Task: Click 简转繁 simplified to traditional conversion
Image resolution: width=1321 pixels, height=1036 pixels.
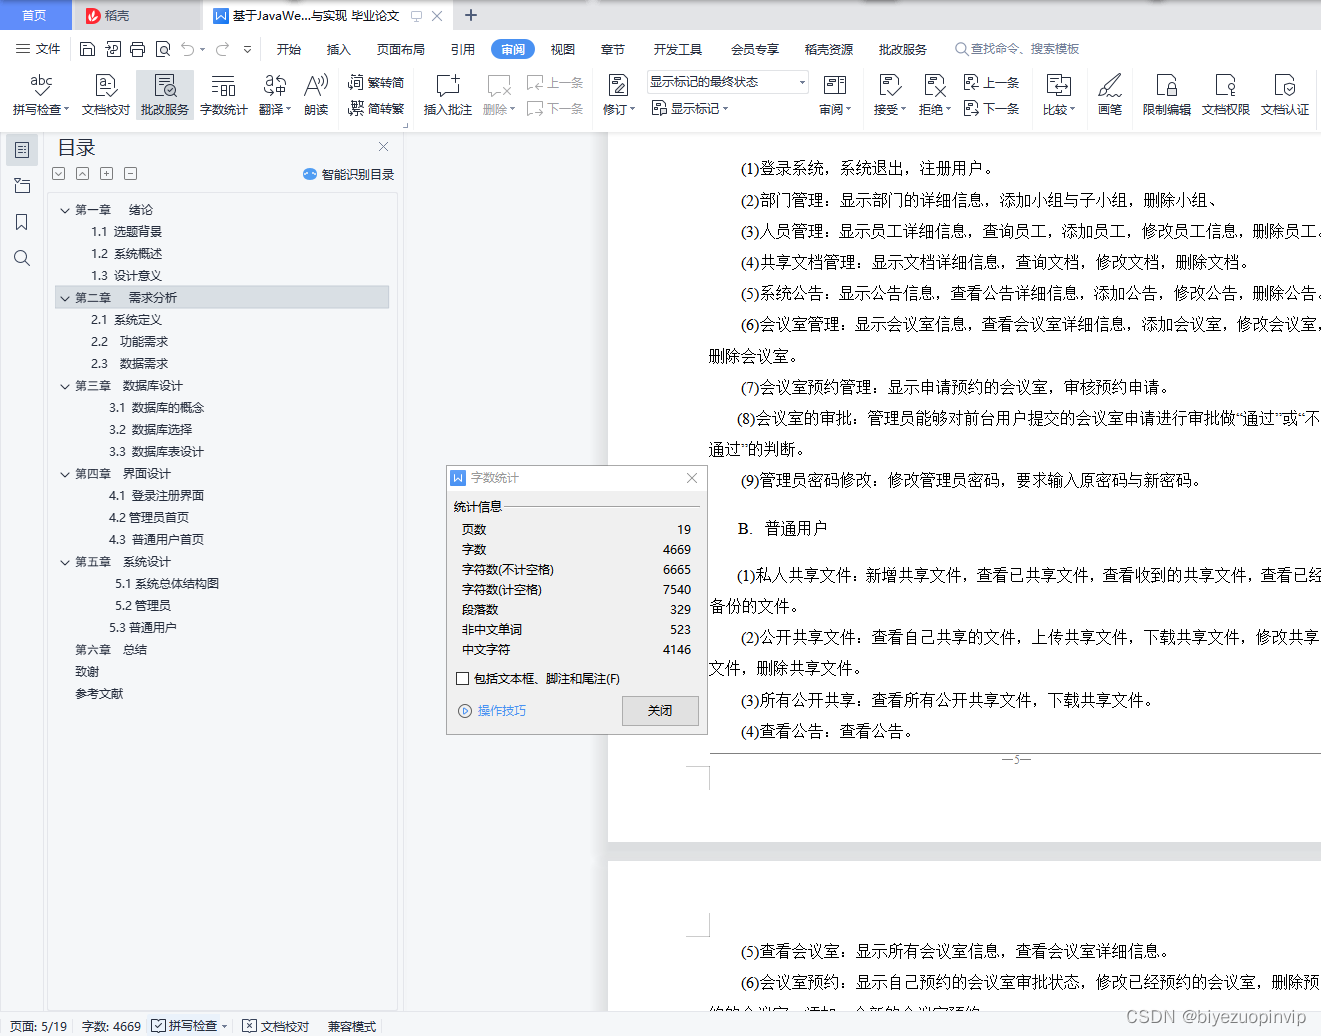Action: tap(376, 108)
